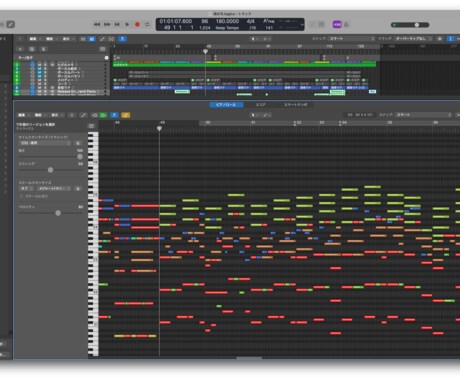The height and width of the screenshot is (380, 460).
Task: Toggle the power button of the Release Grand Piano track
Action: (32, 91)
